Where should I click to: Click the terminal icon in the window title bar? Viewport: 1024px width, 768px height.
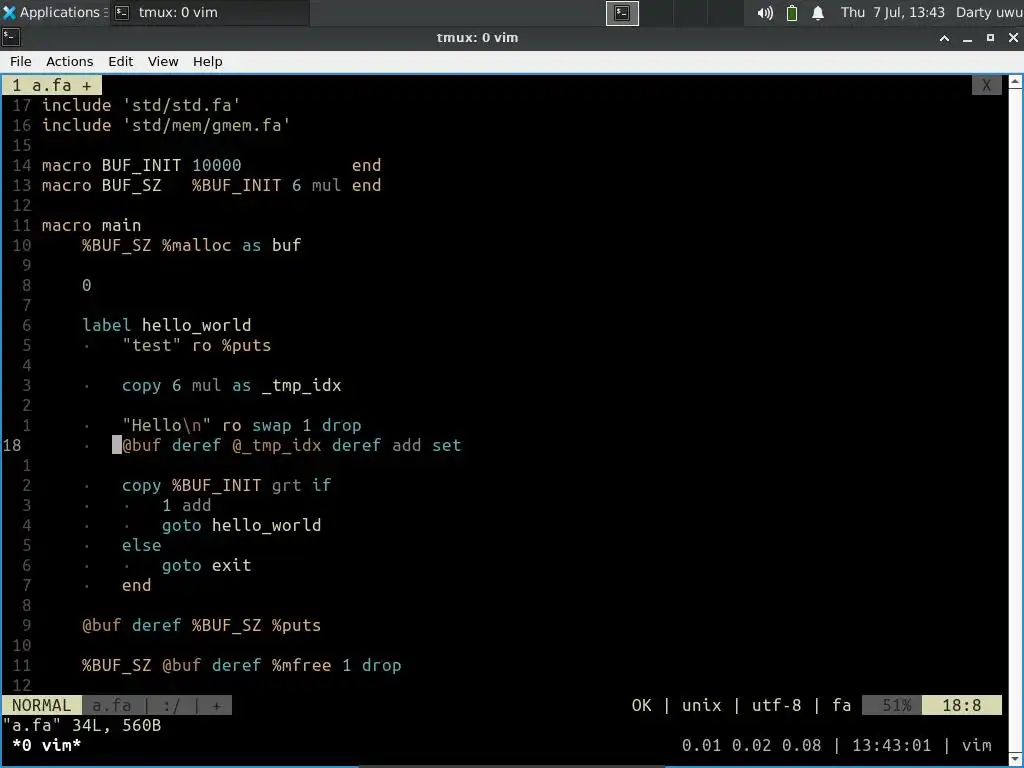pos(11,37)
